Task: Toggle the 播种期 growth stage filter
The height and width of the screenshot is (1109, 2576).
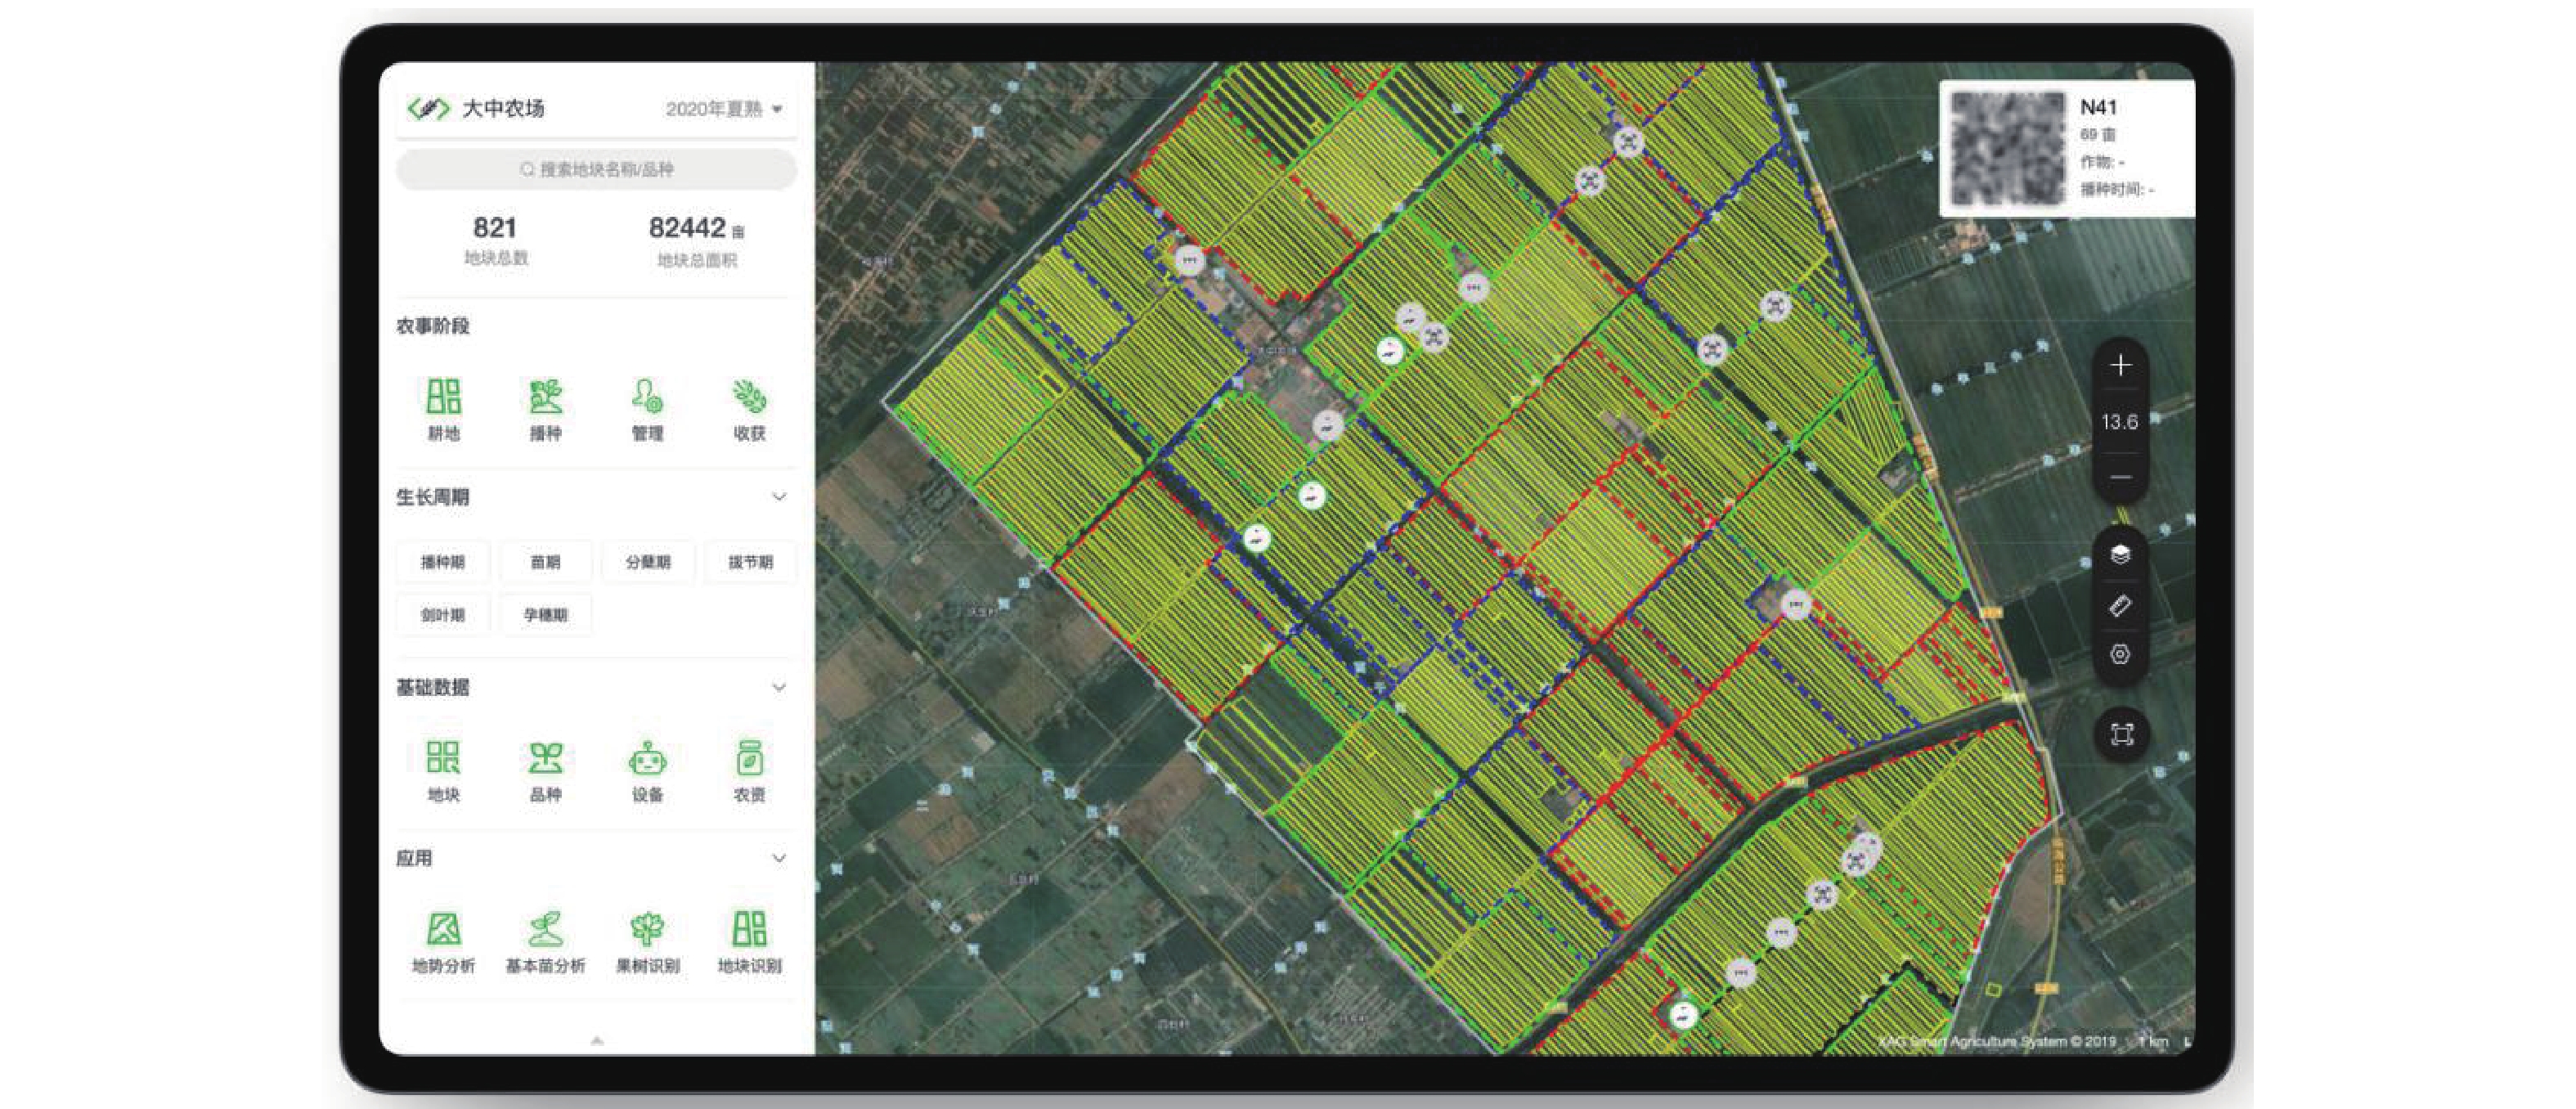Action: coord(443,562)
